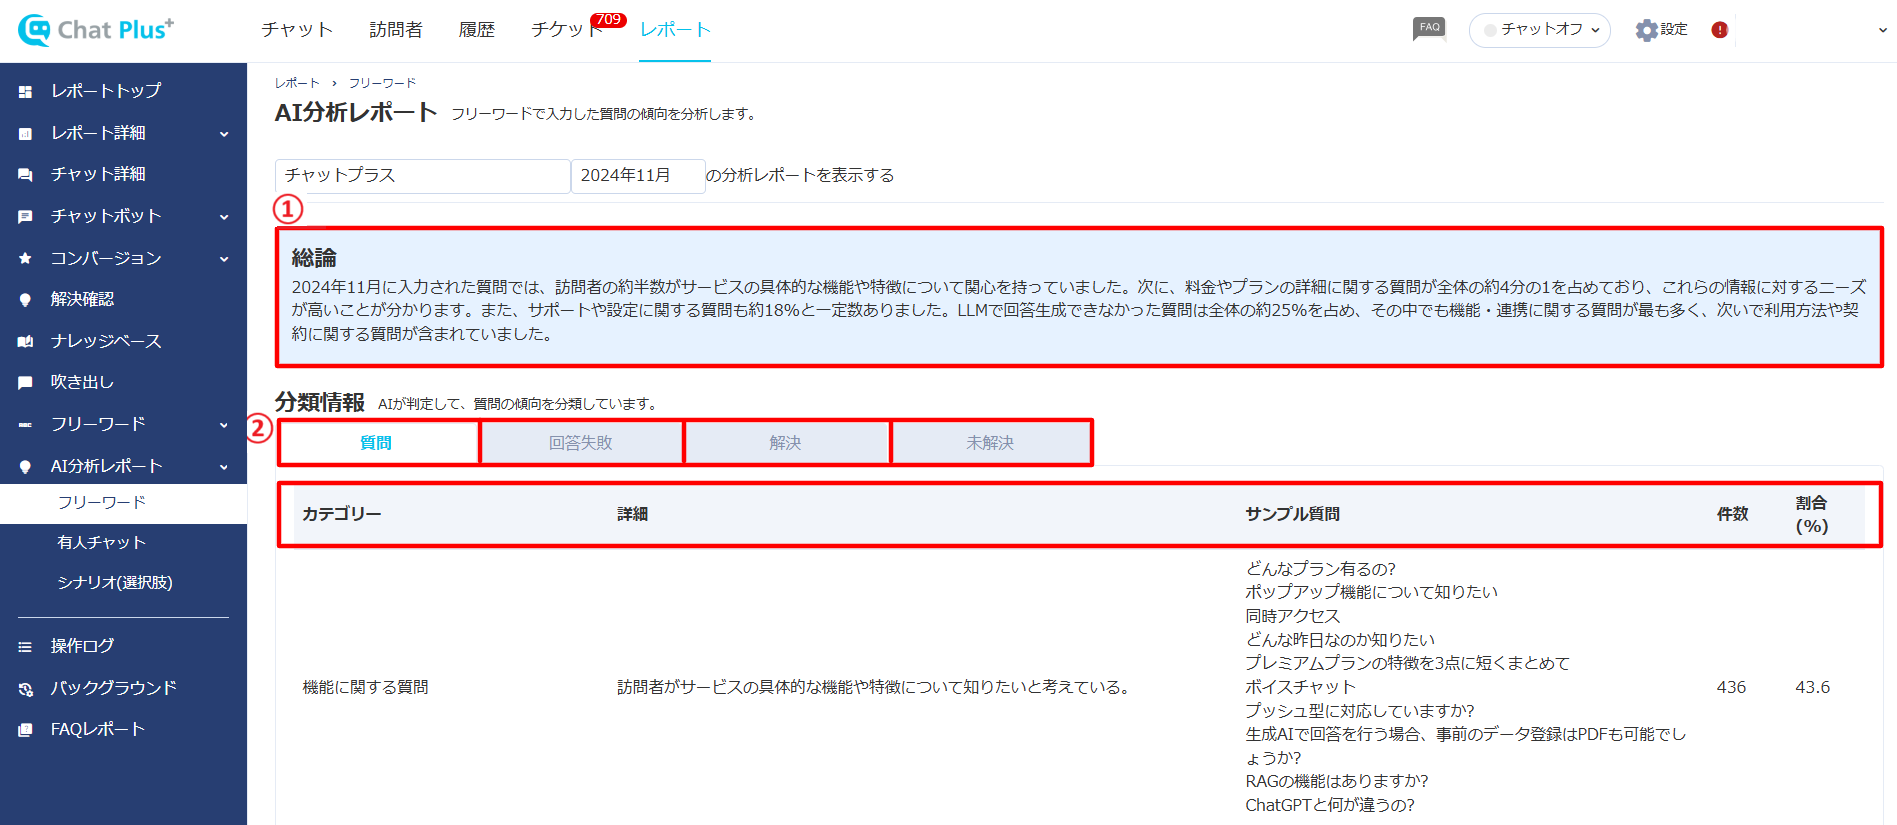Screen dimensions: 1897x825
Task: Open settings gear icon
Action: [x=1646, y=30]
